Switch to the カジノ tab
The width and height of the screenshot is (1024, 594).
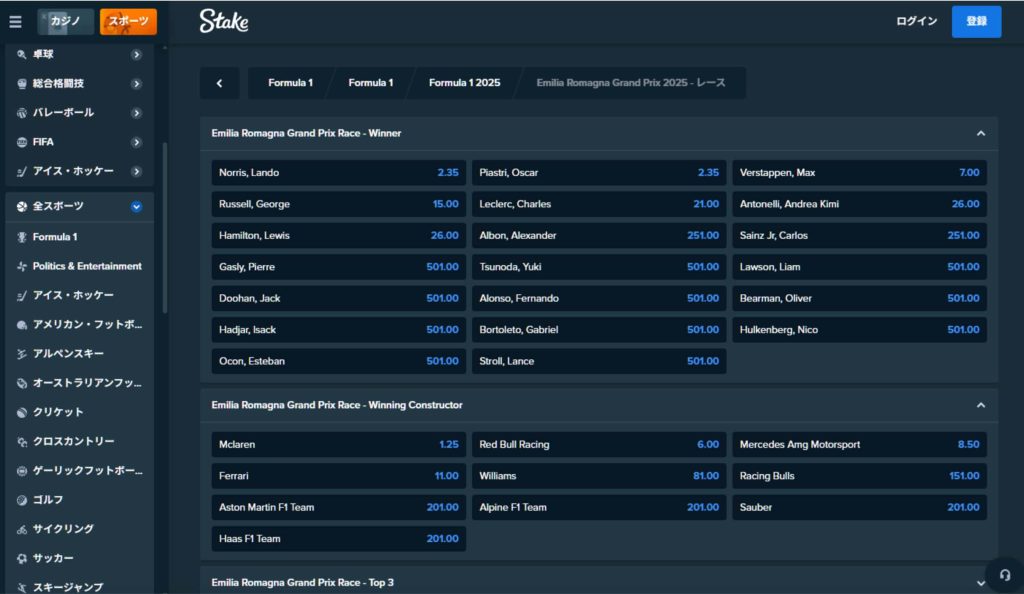point(65,22)
